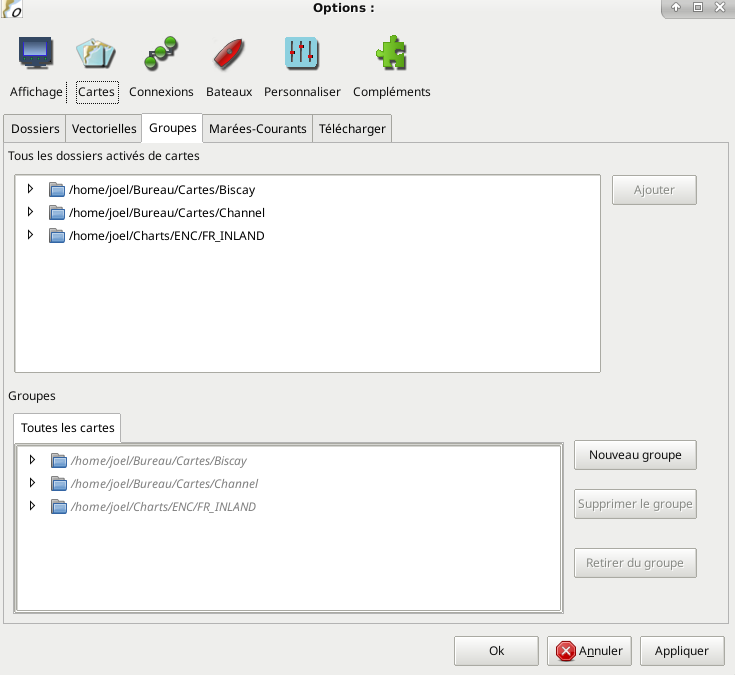Apply changes with Appliquer
Viewport: 735px width, 675px height.
click(682, 651)
